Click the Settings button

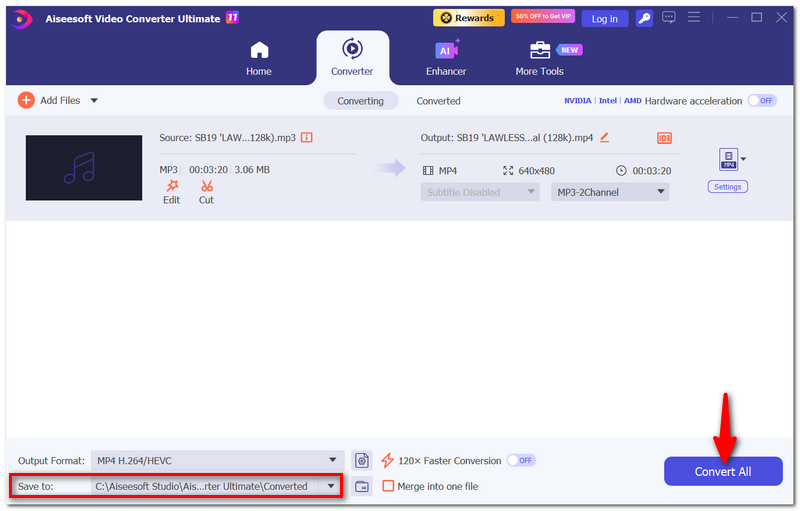pyautogui.click(x=728, y=187)
